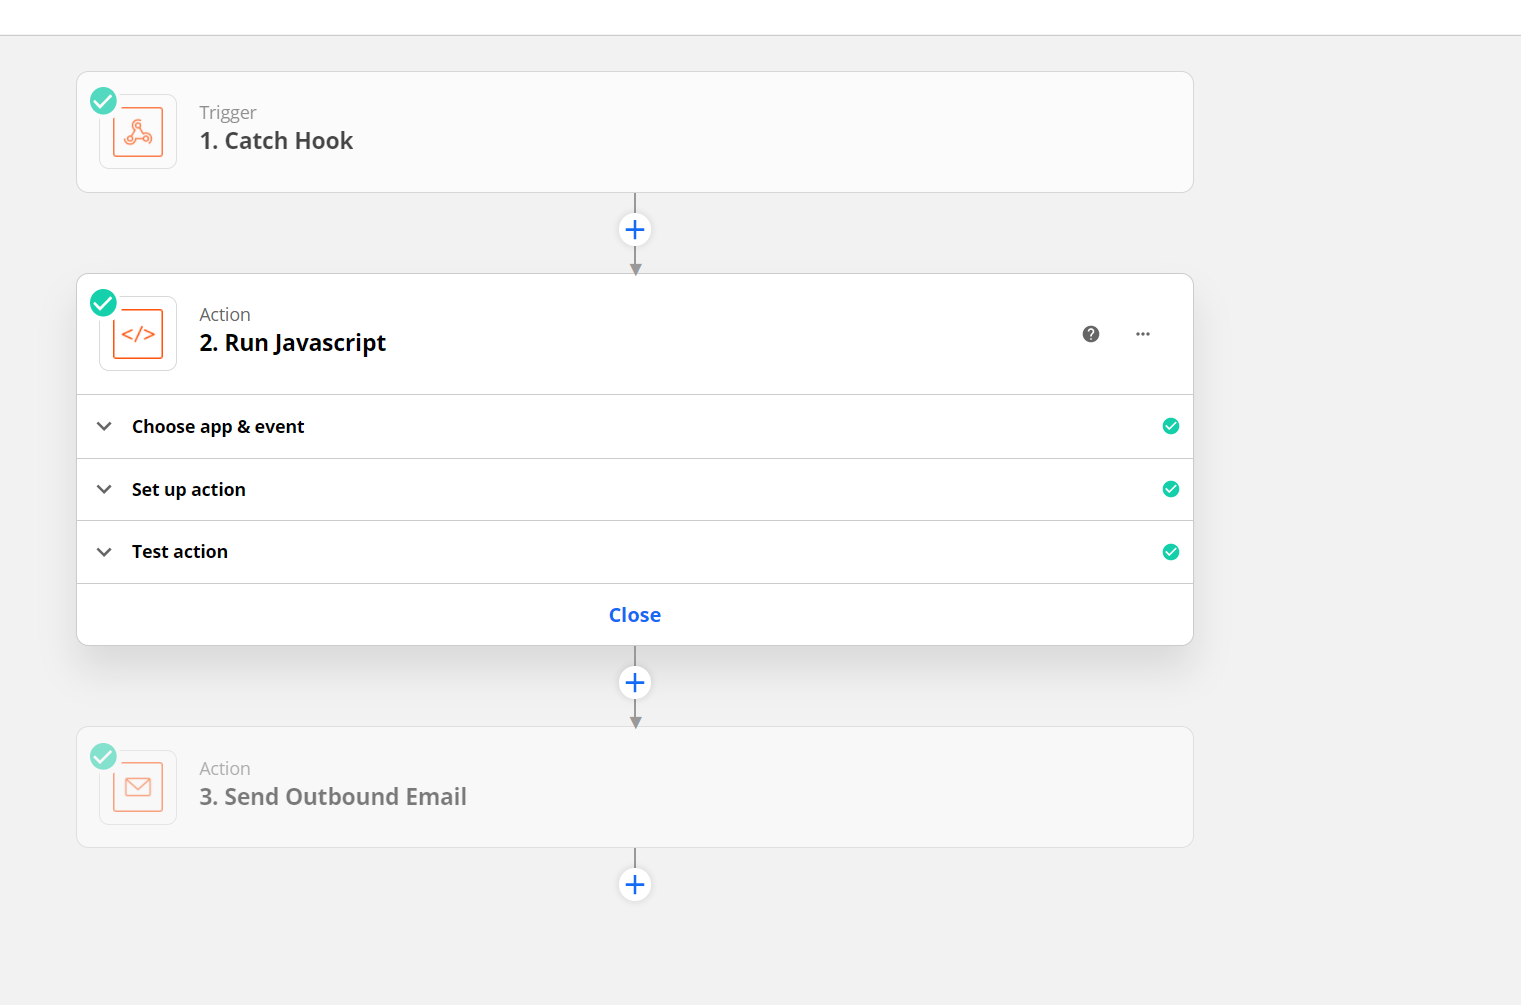Open the 3. Send Outbound Email step
Screen dimensions: 1521x1005
[x=635, y=787]
